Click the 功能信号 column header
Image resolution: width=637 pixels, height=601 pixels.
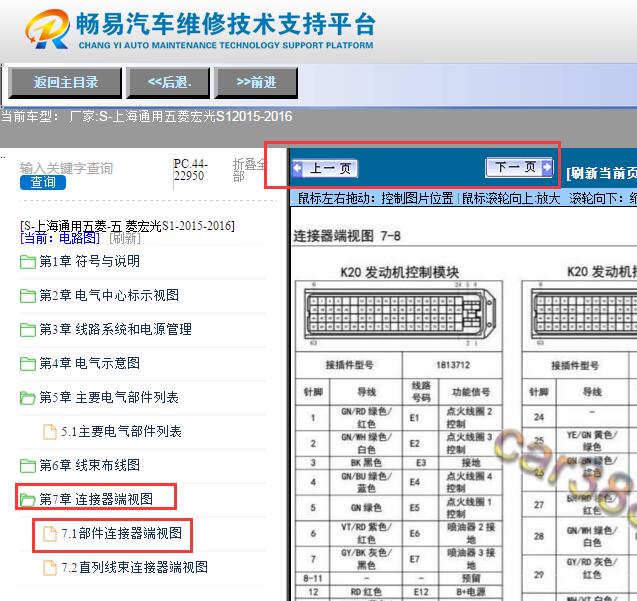pos(470,392)
